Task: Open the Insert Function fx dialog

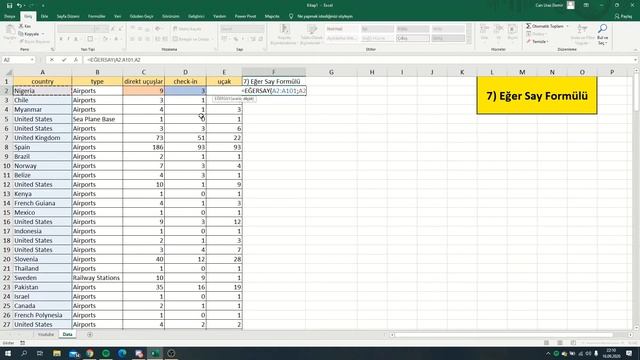Action: coord(76,60)
